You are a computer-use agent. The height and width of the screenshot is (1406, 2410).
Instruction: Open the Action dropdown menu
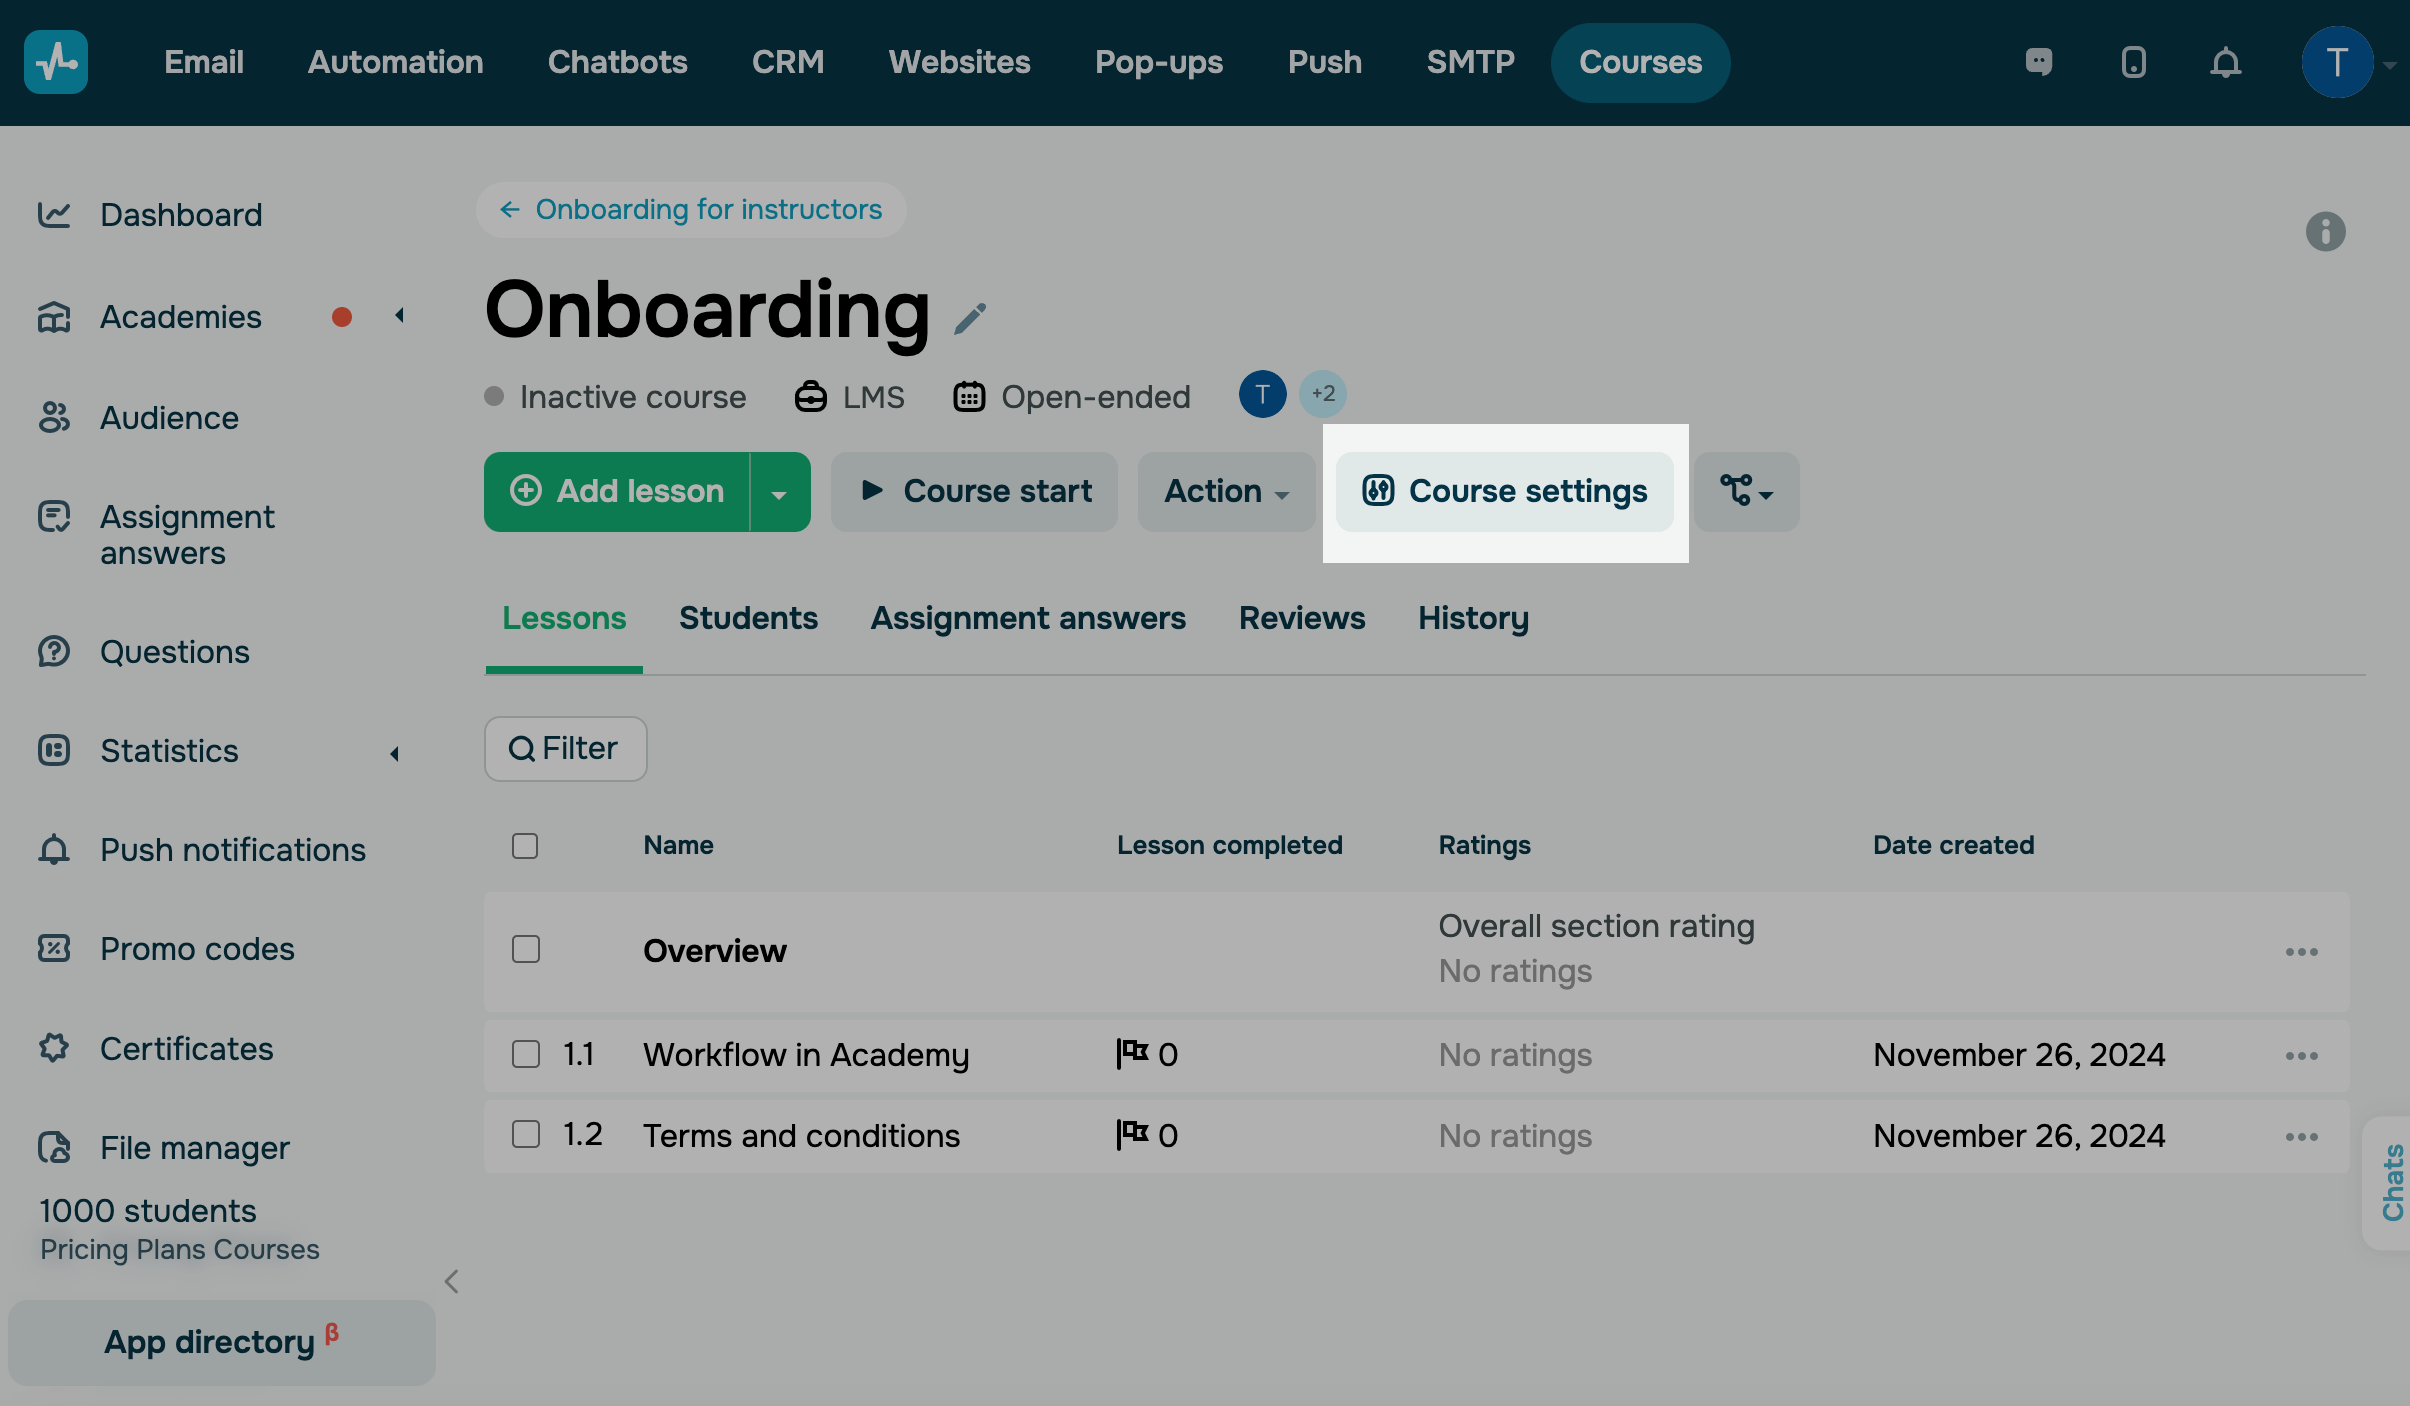pyautogui.click(x=1226, y=492)
